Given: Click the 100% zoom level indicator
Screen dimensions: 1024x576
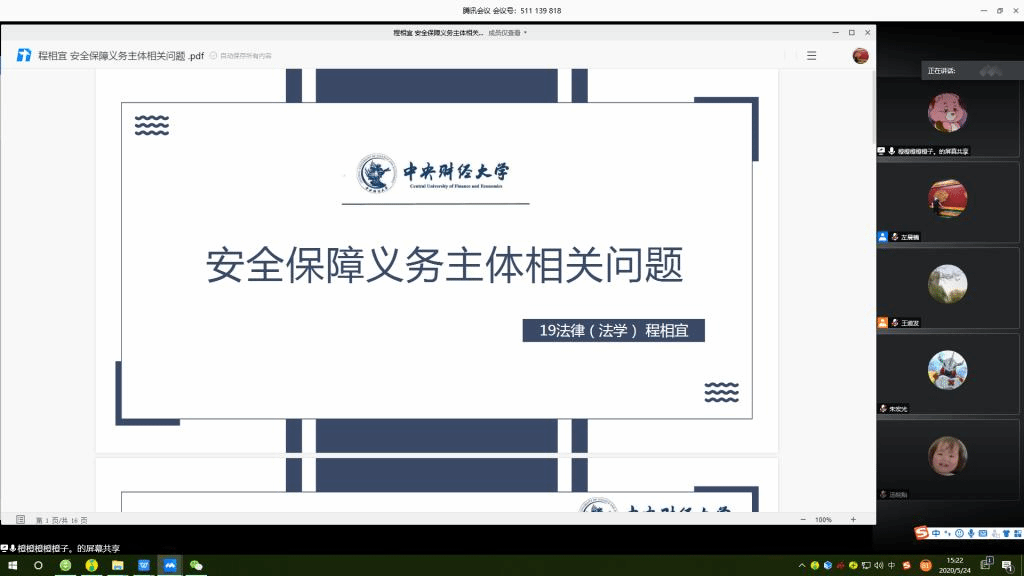Looking at the screenshot, I should pos(823,519).
